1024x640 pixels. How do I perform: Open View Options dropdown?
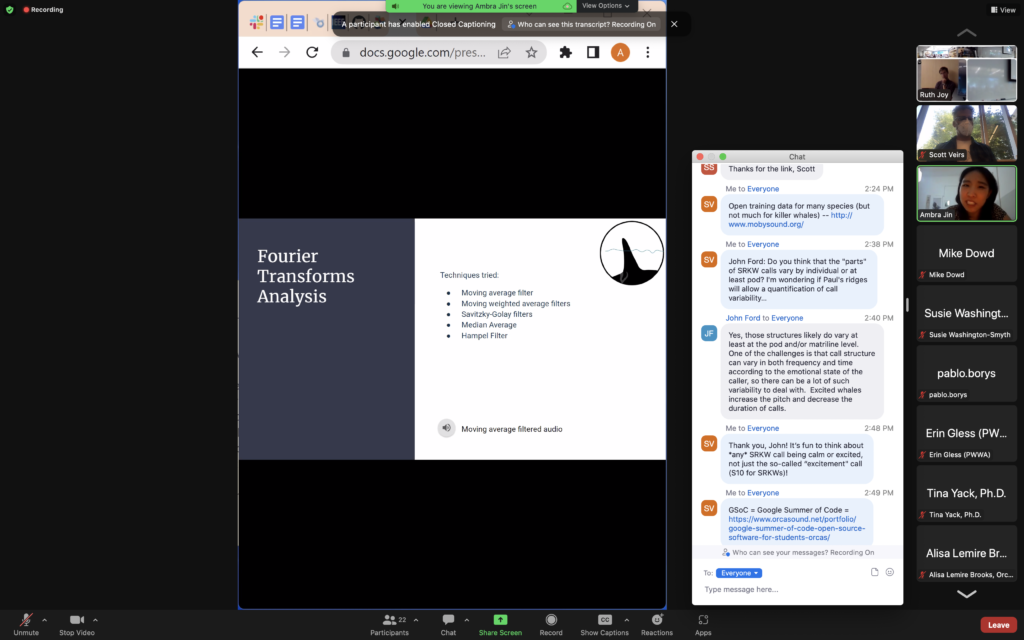tap(605, 6)
